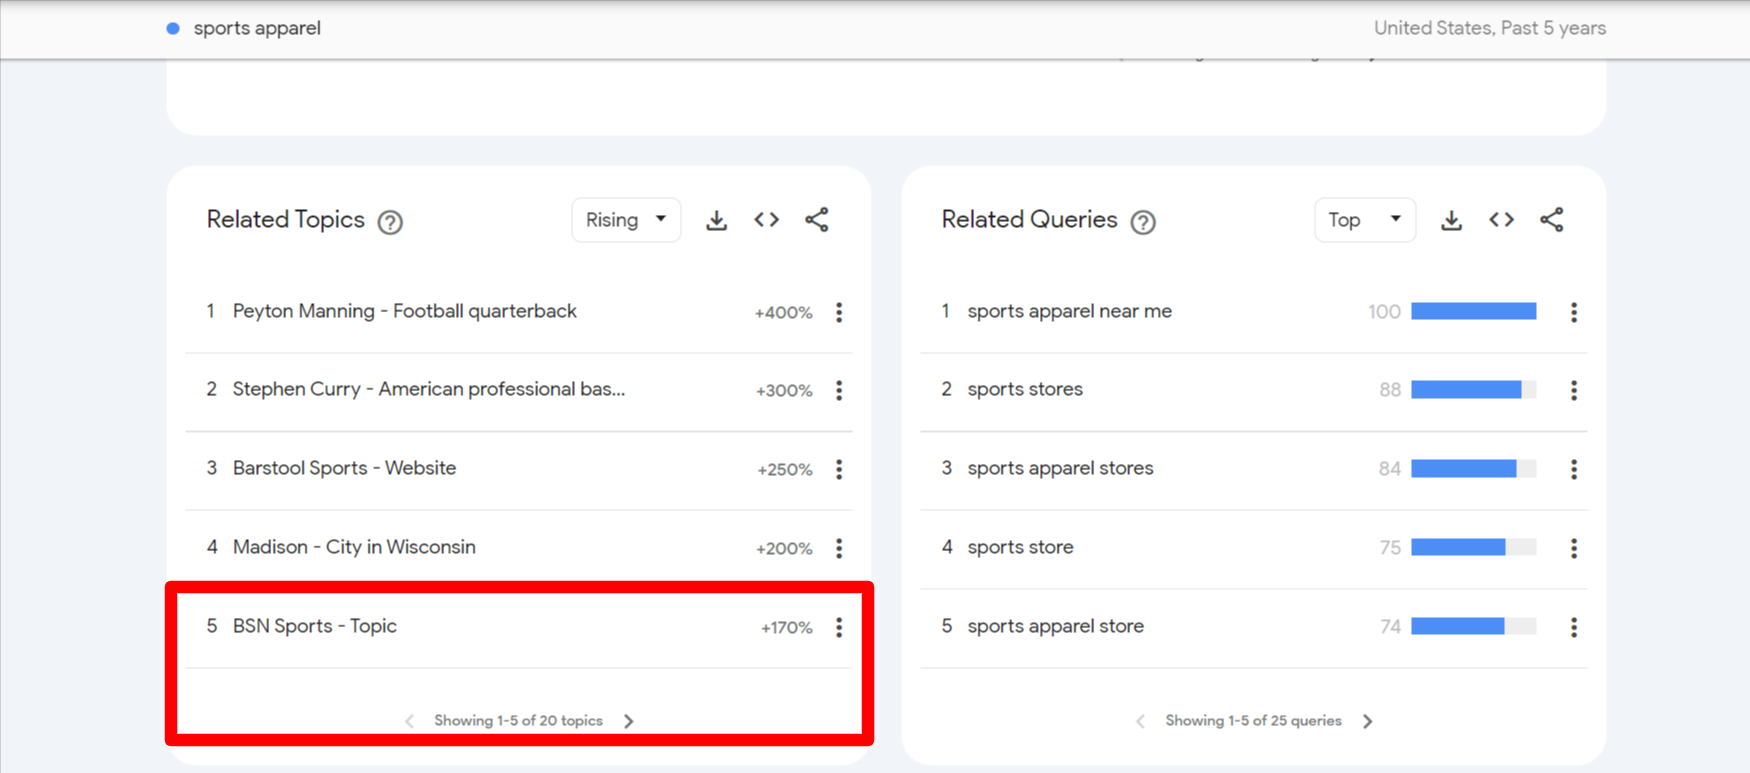Image resolution: width=1750 pixels, height=773 pixels.
Task: Download Related Topics data as CSV
Action: click(716, 220)
